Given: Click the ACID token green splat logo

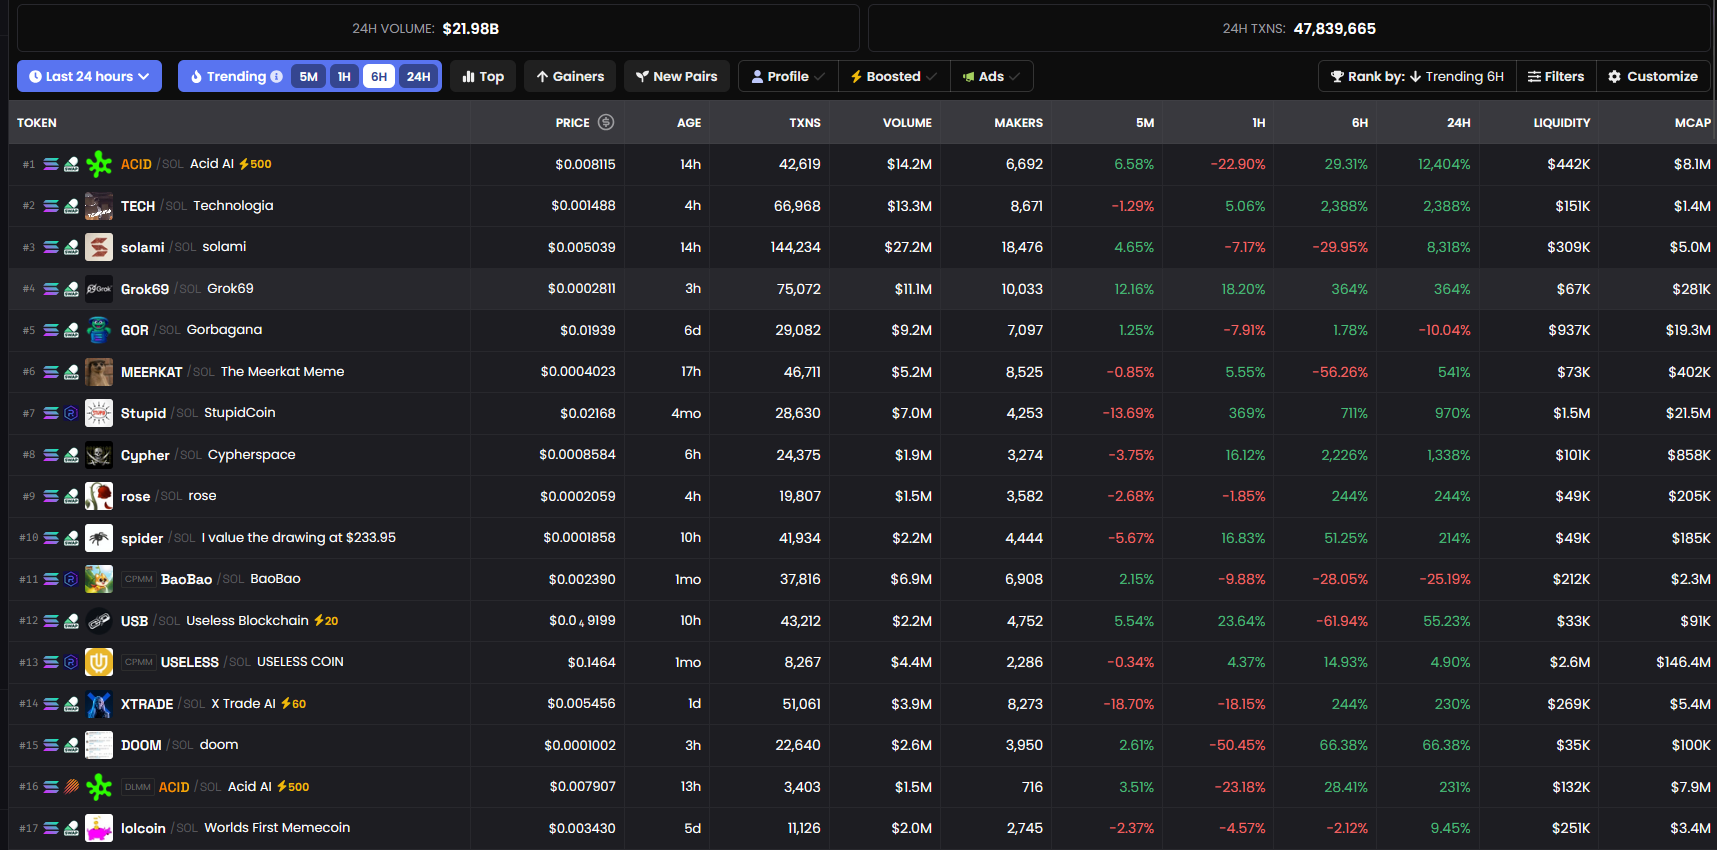Looking at the screenshot, I should coord(99,164).
